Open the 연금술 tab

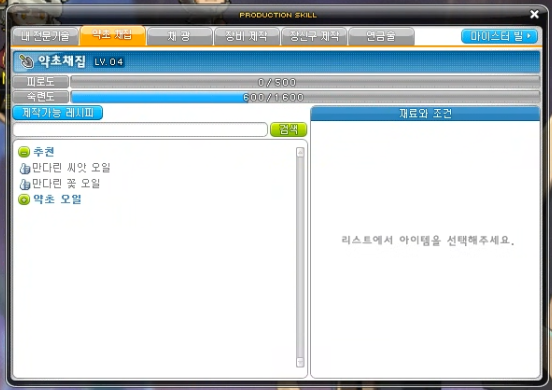pyautogui.click(x=381, y=36)
